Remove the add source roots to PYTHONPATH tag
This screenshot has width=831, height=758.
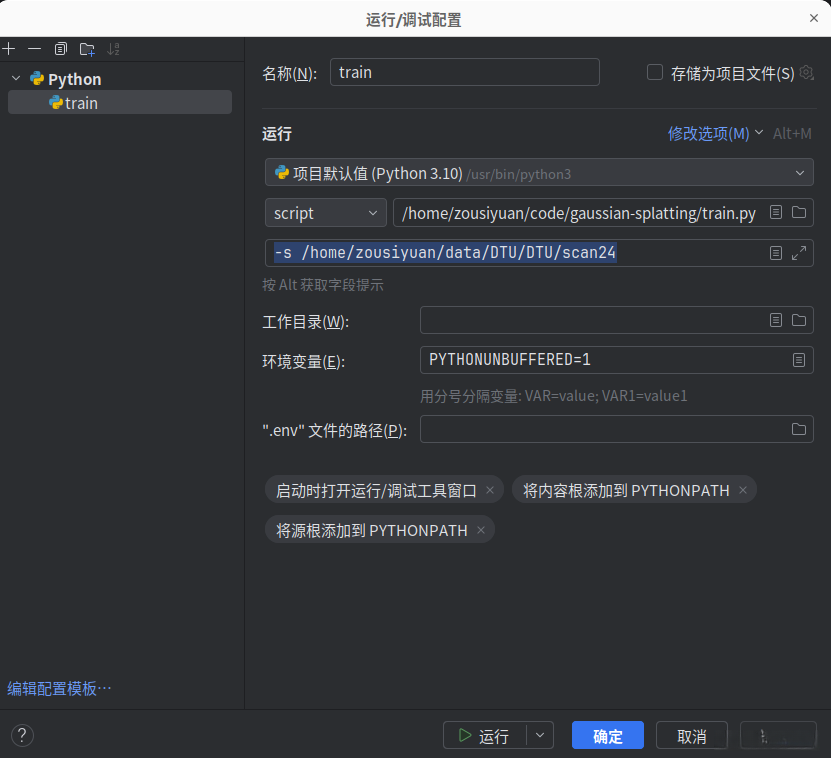tap(481, 530)
